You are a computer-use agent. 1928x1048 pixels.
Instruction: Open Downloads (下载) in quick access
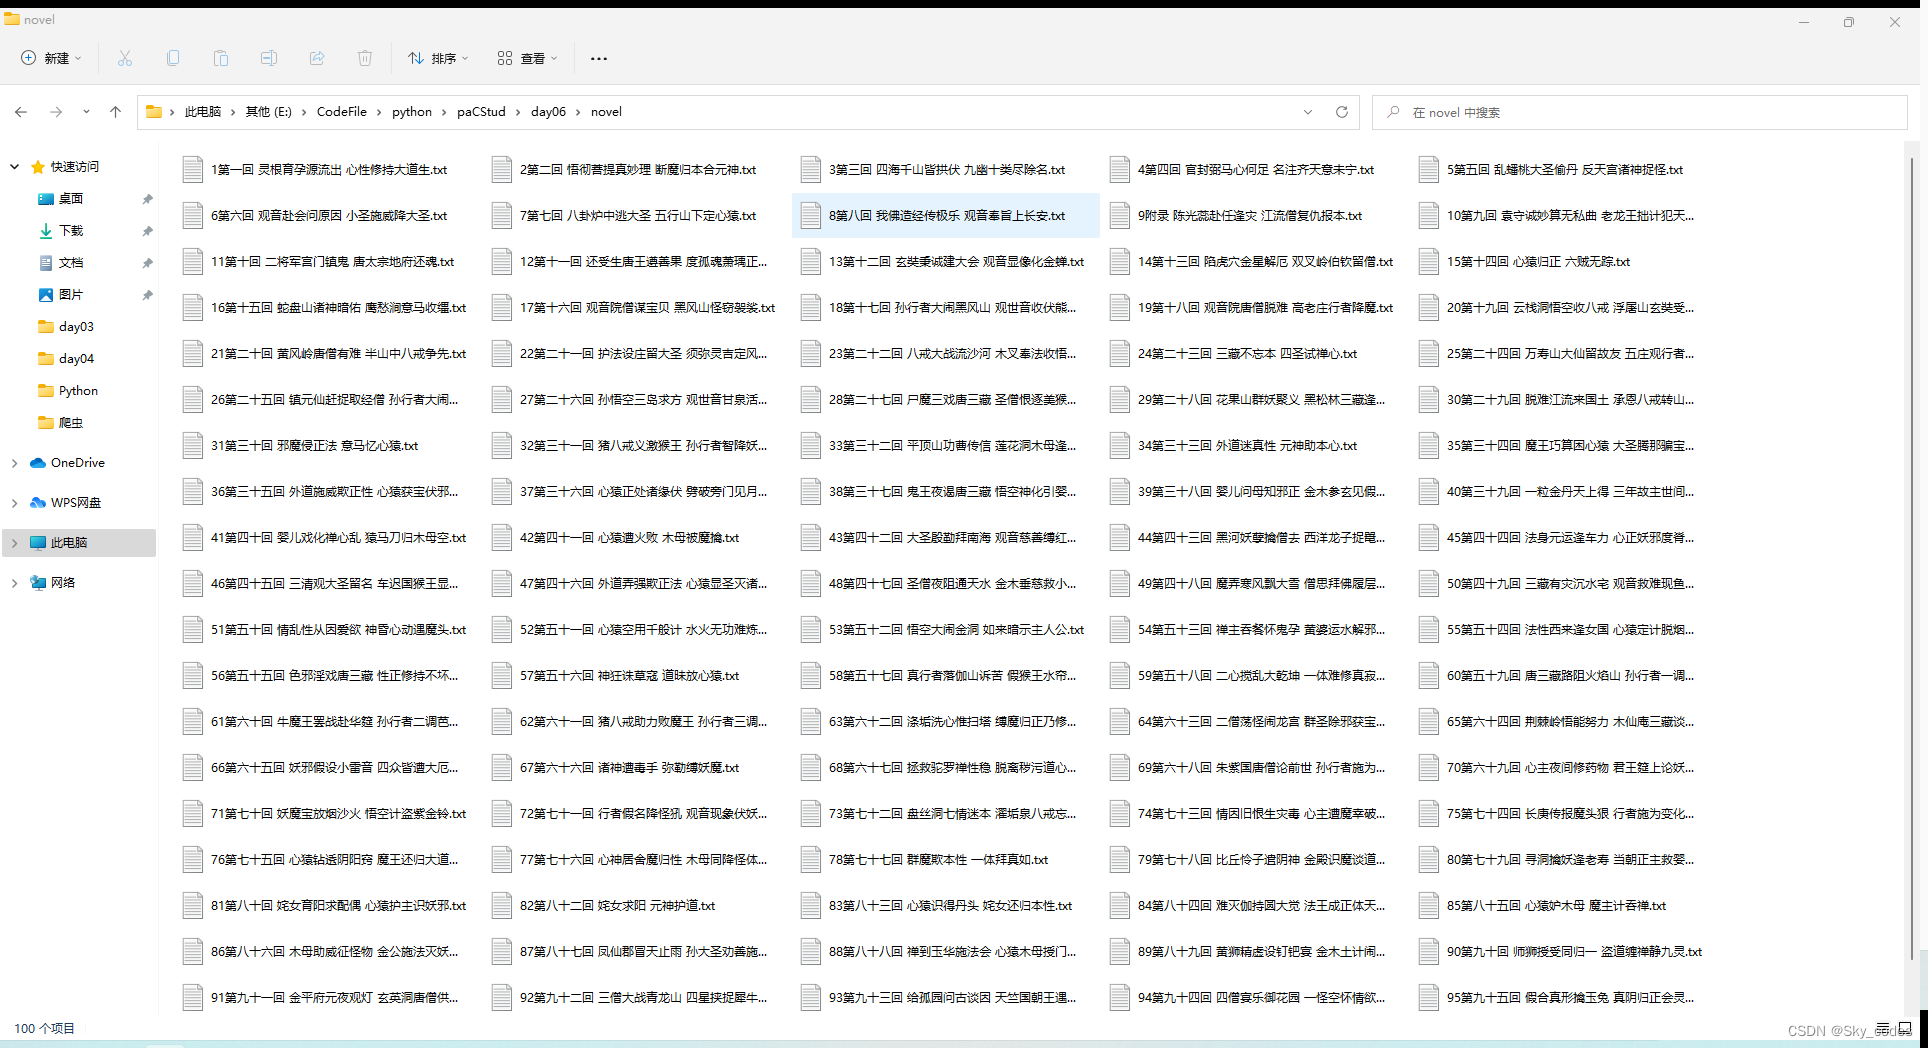[70, 231]
